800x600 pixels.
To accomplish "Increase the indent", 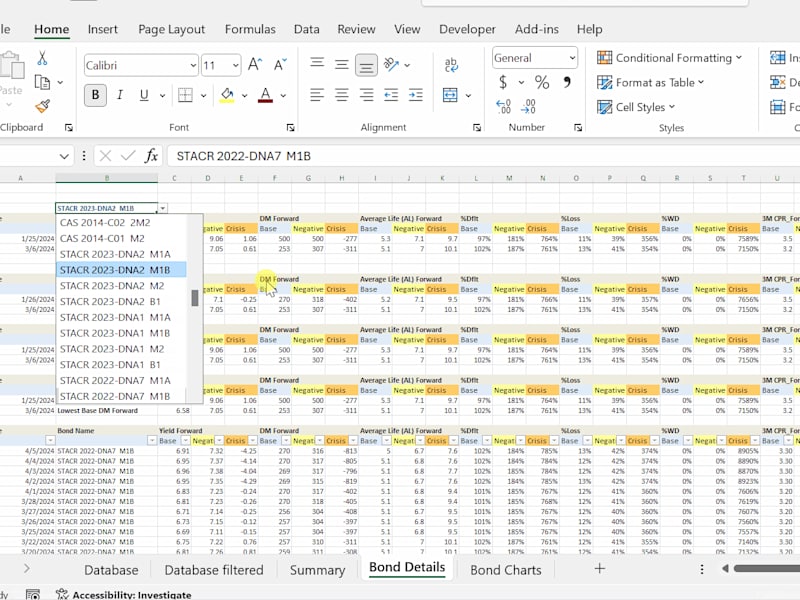I will coord(415,95).
